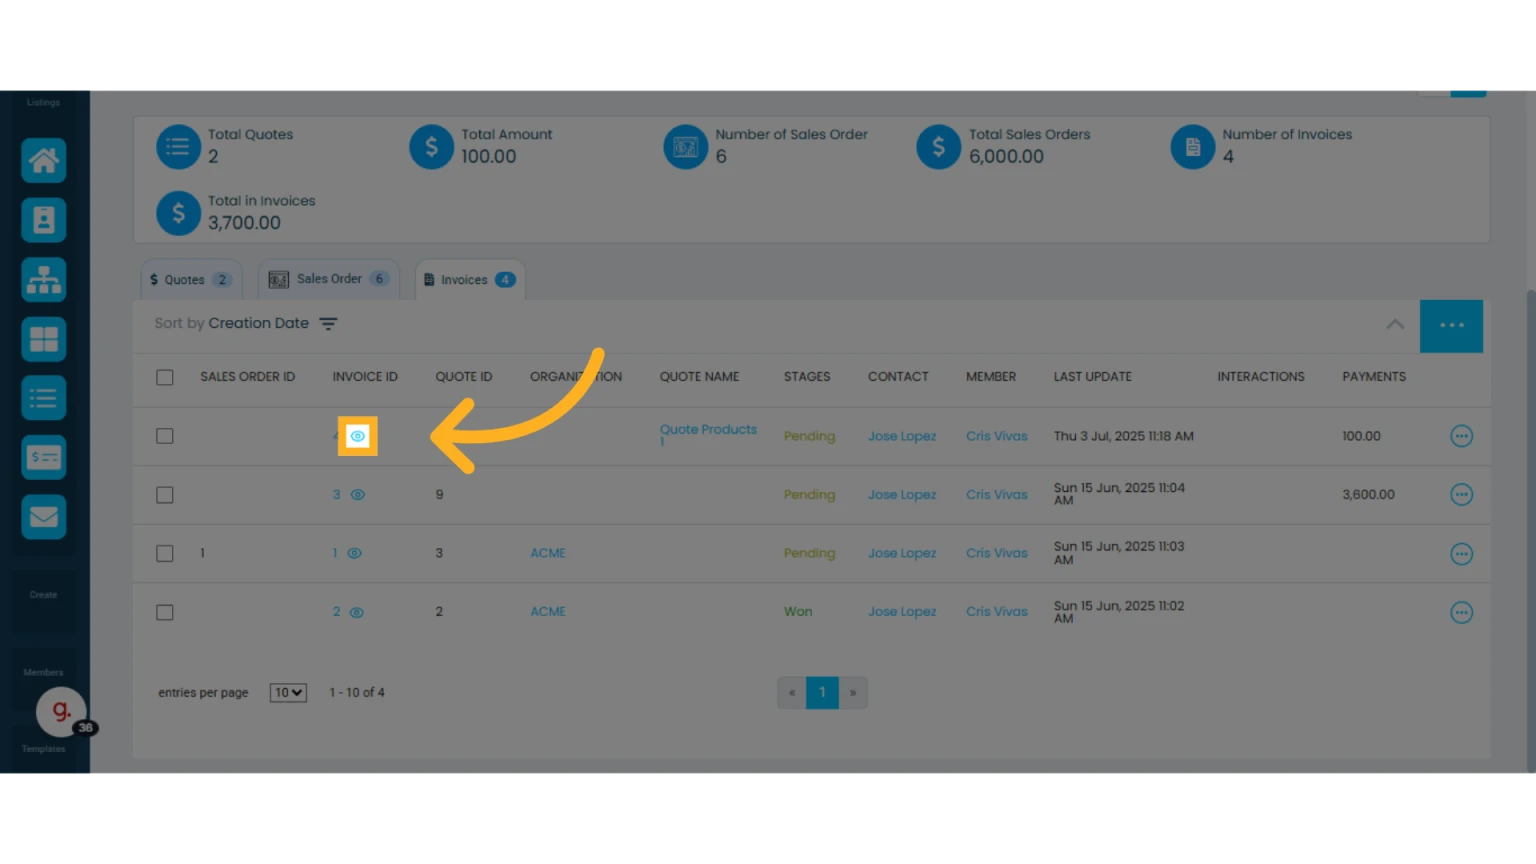Open the blue three-dots options button

1451,326
